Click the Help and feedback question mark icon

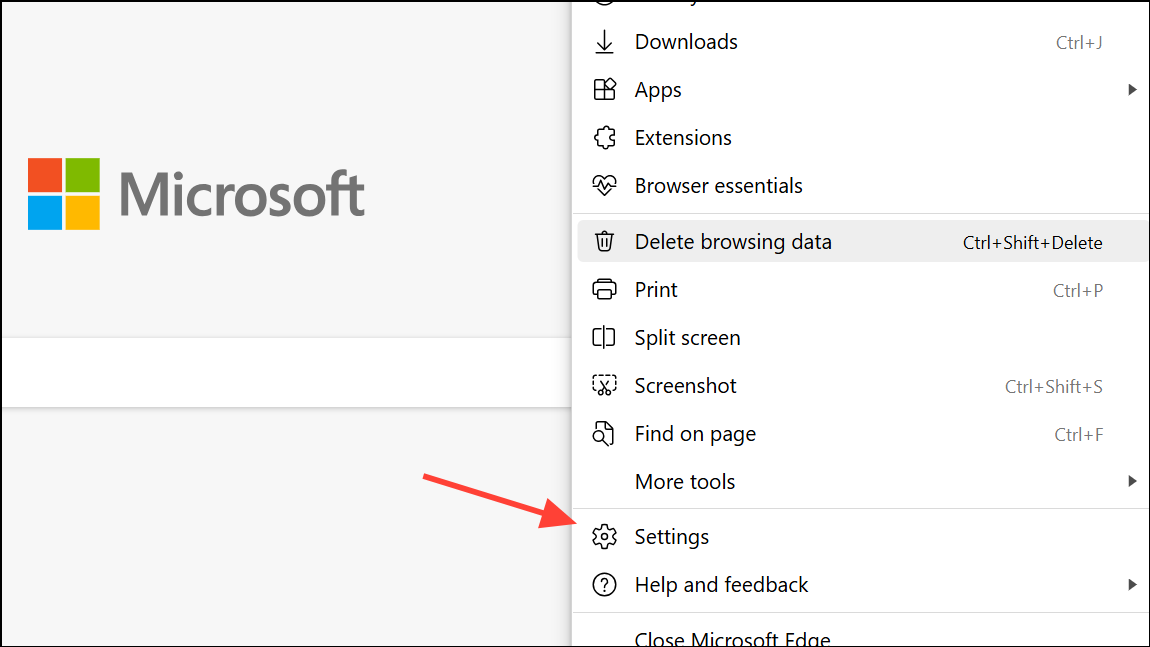[x=604, y=584]
